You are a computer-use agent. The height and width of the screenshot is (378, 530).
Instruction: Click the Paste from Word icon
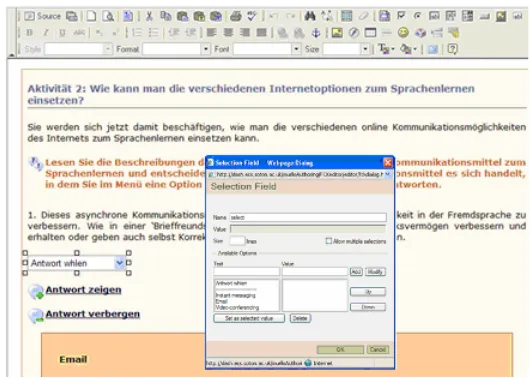pos(216,16)
